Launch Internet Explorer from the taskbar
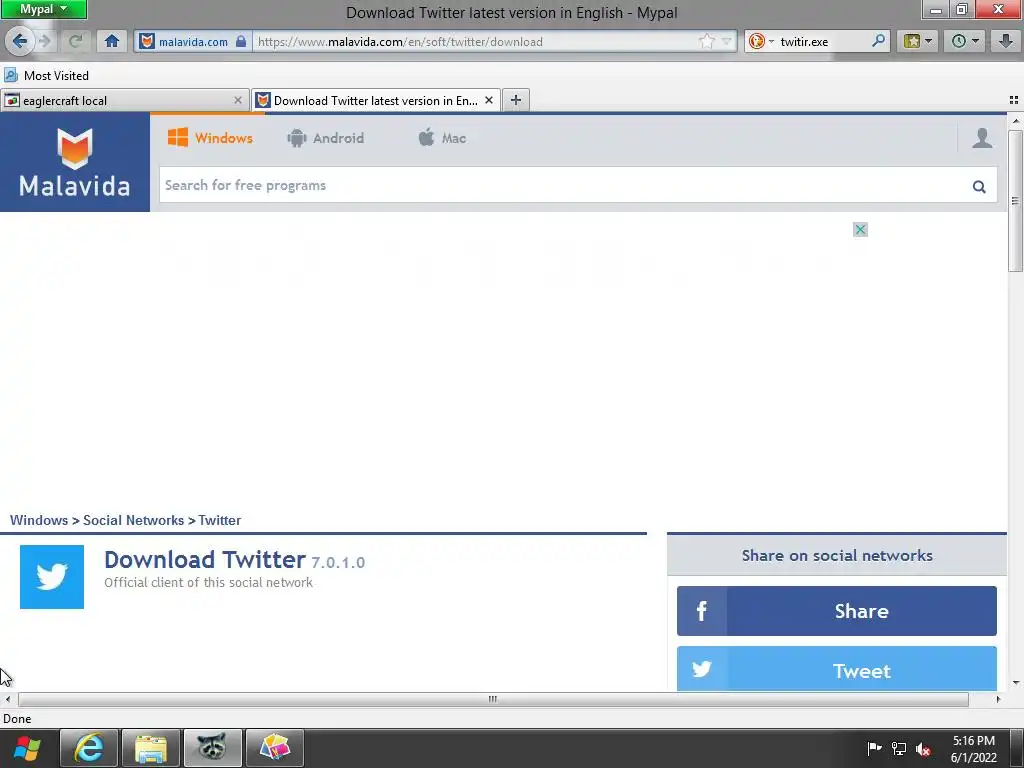The height and width of the screenshot is (768, 1024). tap(89, 748)
